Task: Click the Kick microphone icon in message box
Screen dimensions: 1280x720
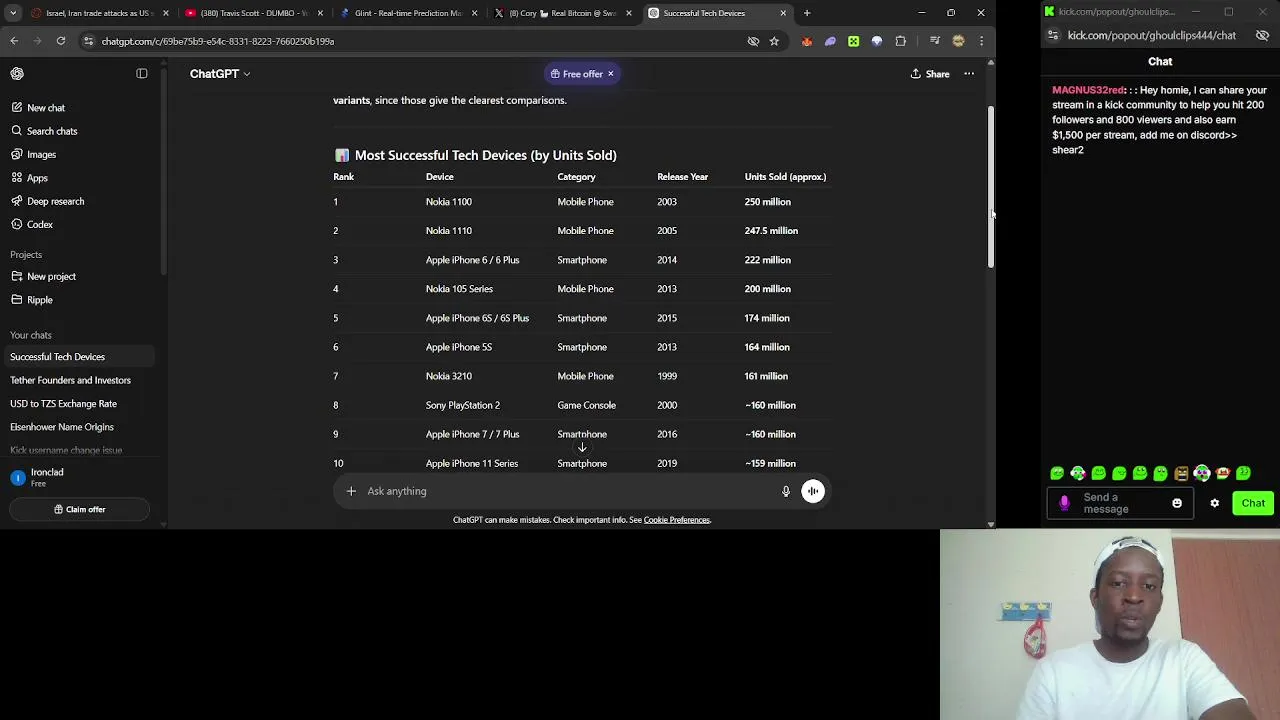Action: click(1064, 503)
